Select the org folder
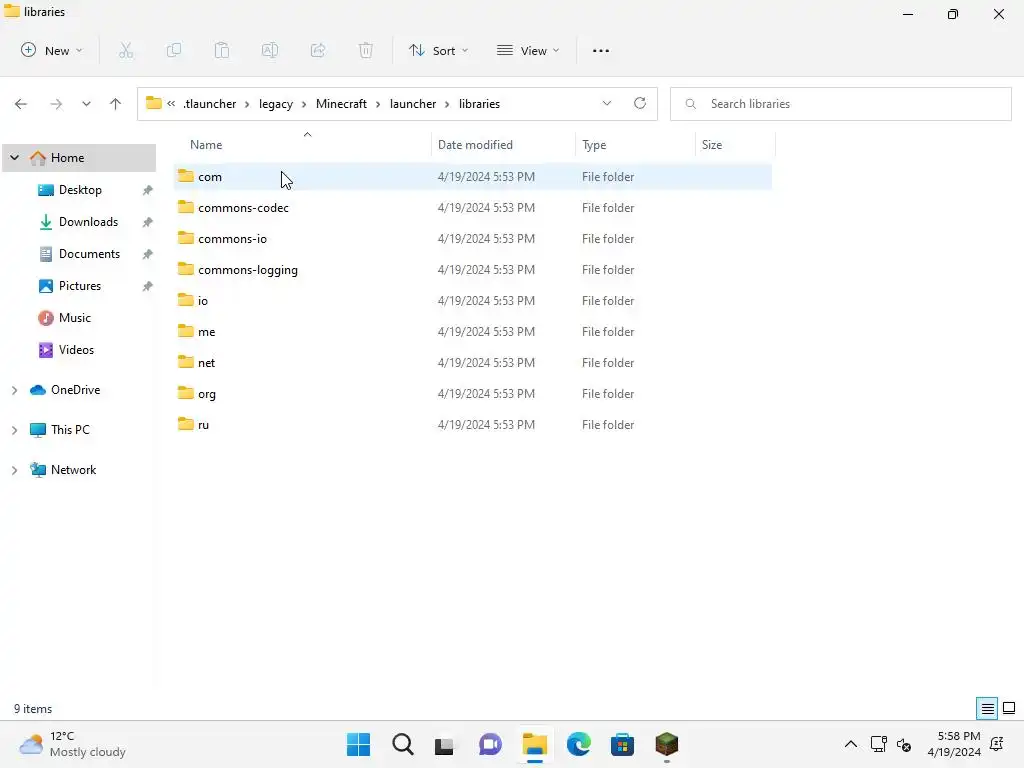Image resolution: width=1024 pixels, height=768 pixels. pos(473,394)
